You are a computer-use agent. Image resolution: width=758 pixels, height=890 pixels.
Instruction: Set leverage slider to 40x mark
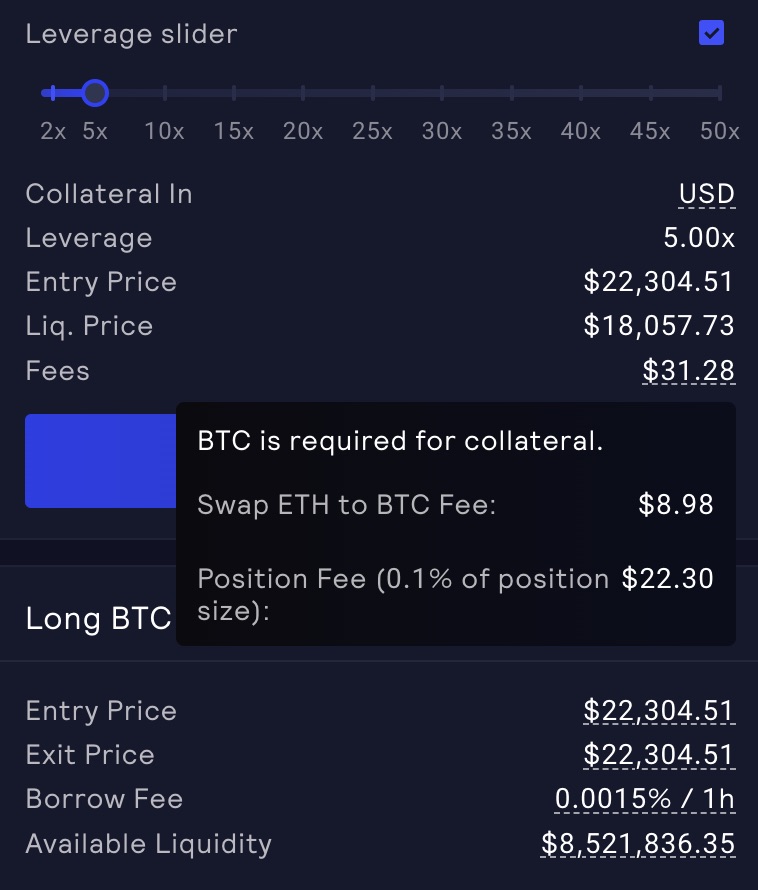(x=581, y=94)
